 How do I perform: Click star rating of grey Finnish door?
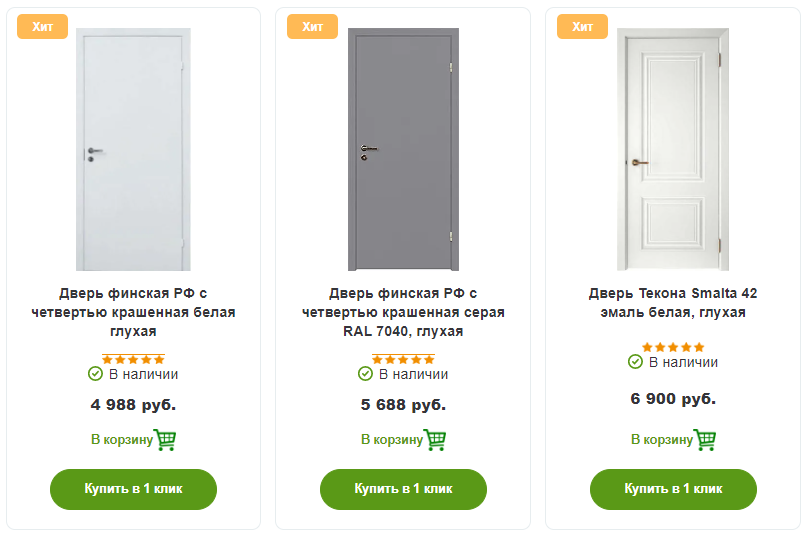click(403, 359)
